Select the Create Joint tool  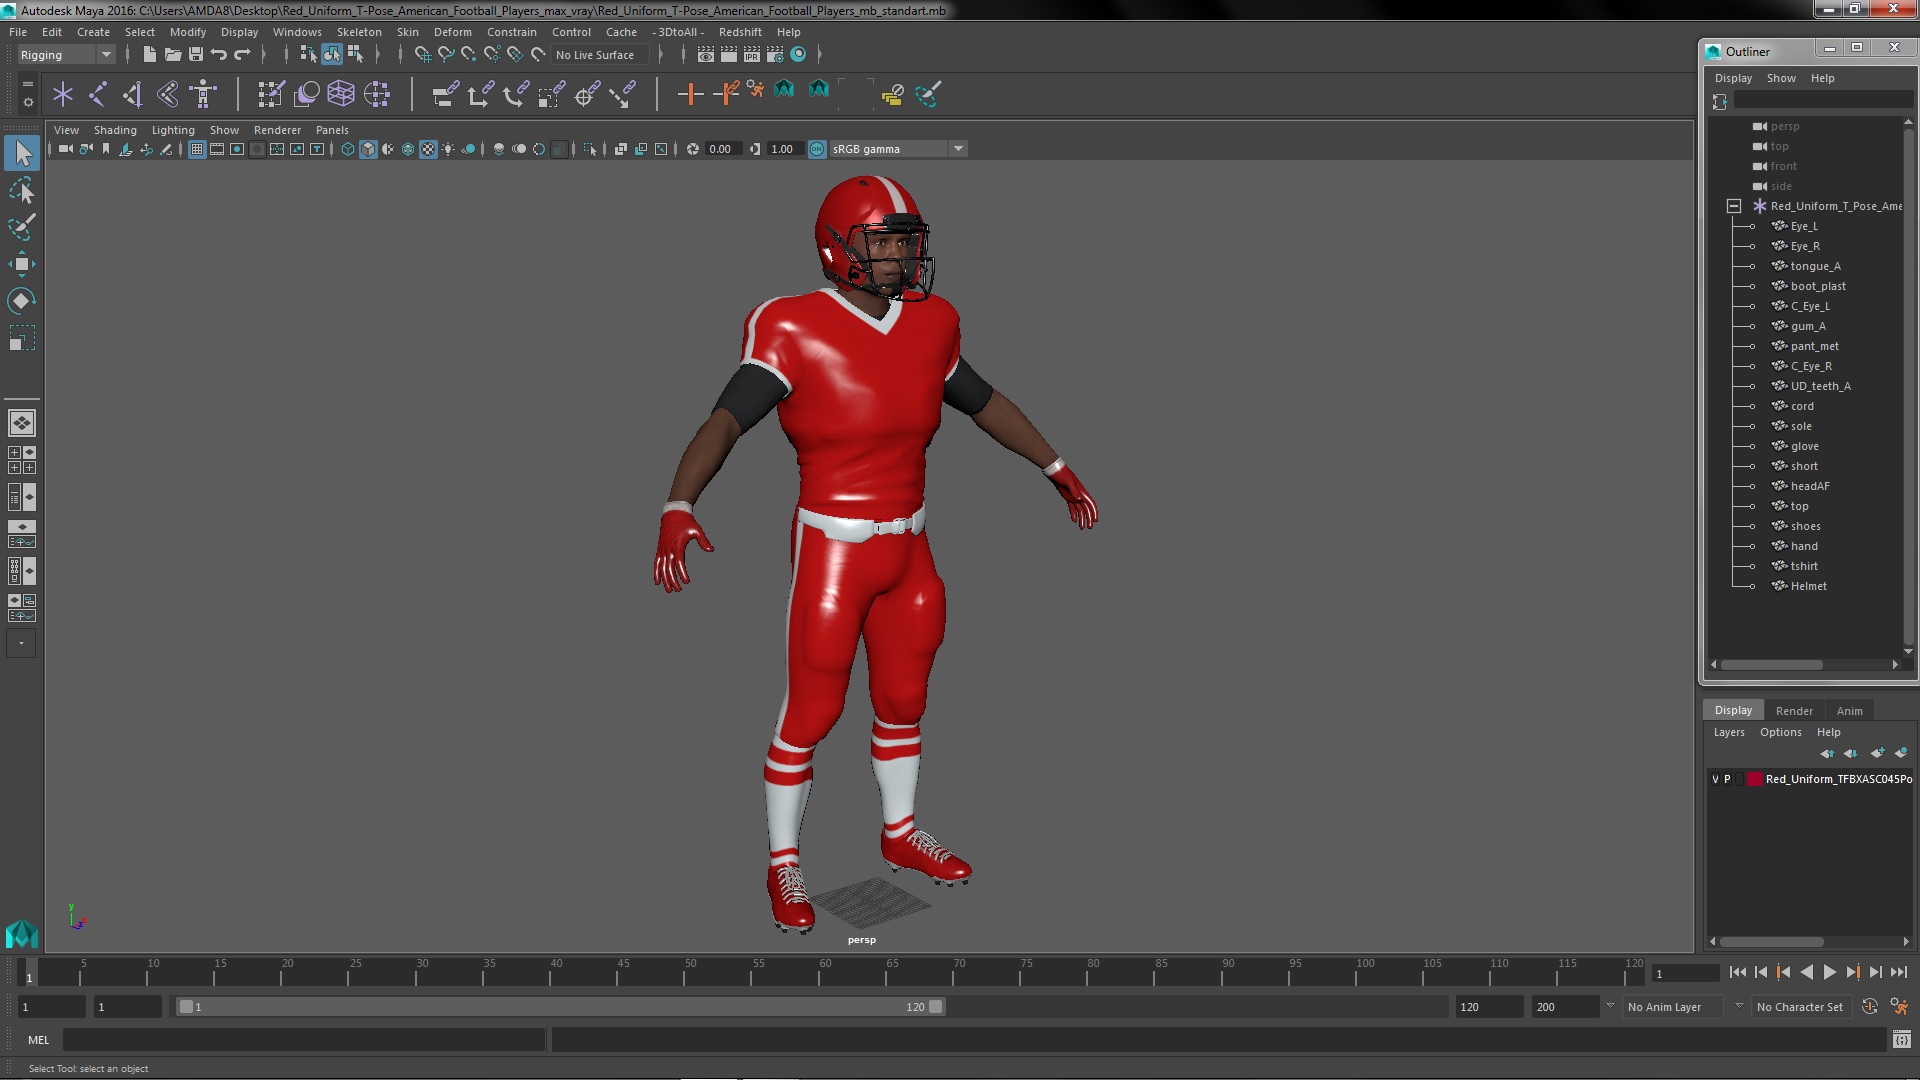98,94
